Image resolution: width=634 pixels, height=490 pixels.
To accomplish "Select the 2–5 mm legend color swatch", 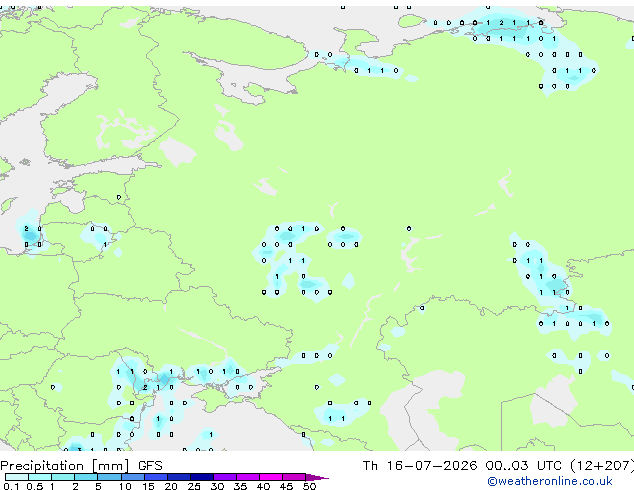I will [x=86, y=477].
